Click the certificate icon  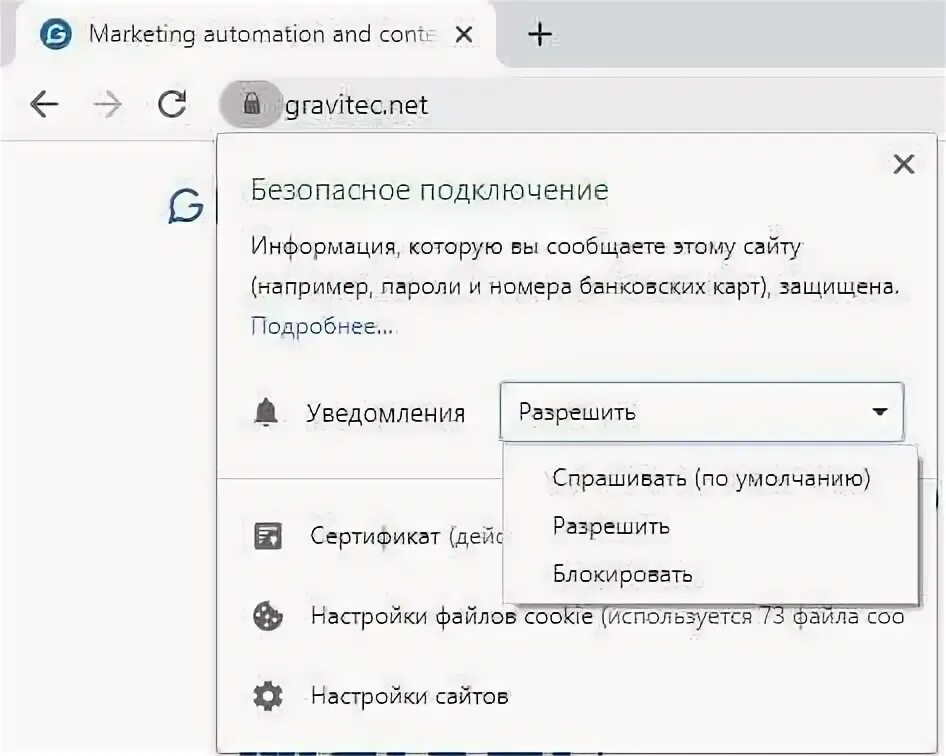[268, 536]
